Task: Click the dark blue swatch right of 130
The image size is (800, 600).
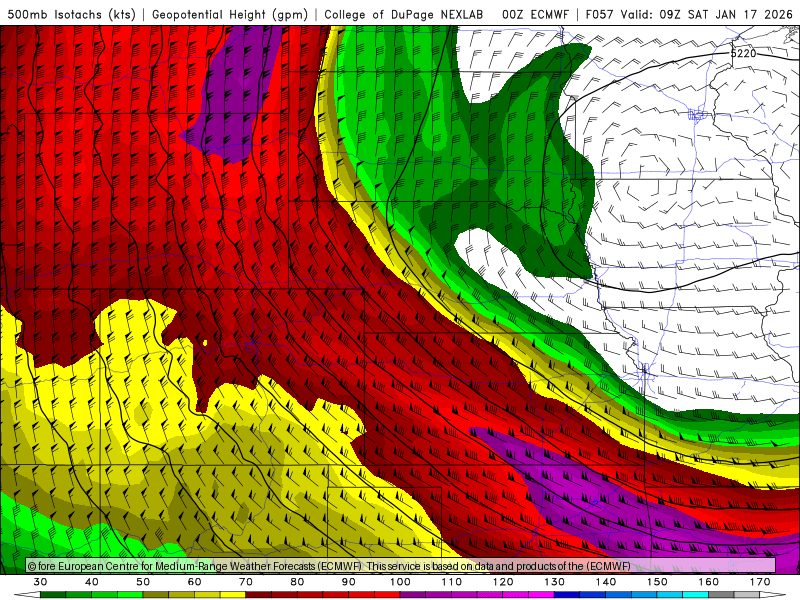Action: tap(567, 595)
